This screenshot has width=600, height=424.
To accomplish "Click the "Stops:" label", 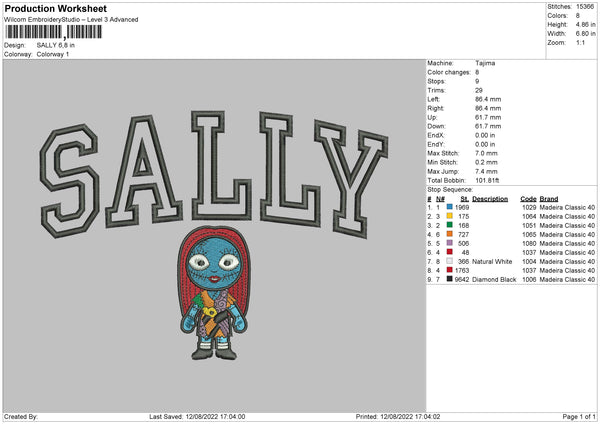I will pyautogui.click(x=437, y=81).
